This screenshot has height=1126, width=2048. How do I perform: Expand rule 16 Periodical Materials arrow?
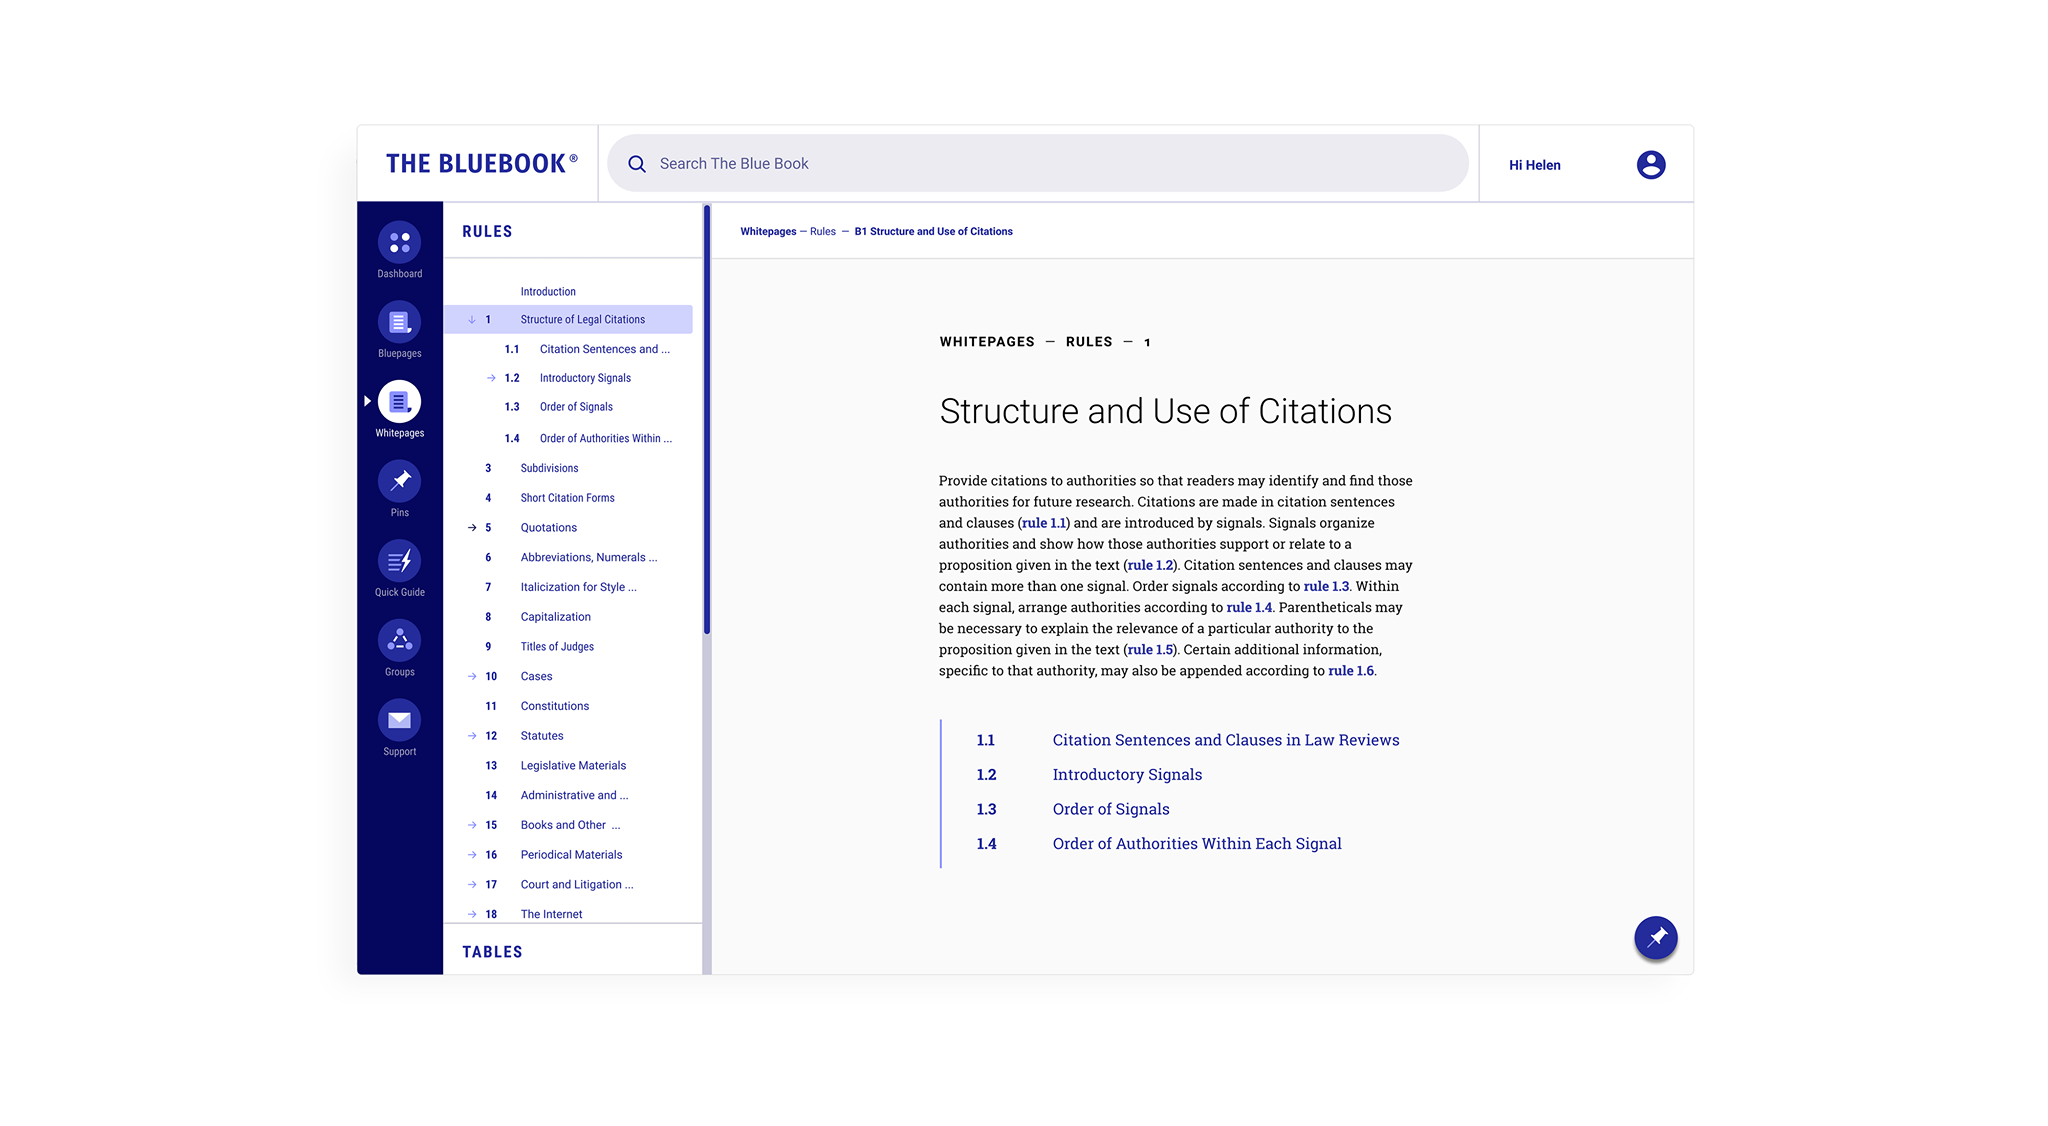point(472,855)
